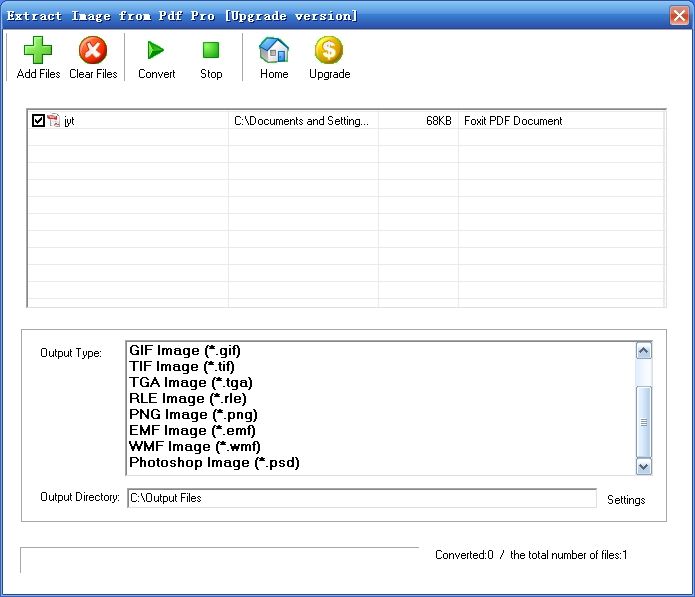Viewport: 695px width, 597px height.
Task: Click the C:\Documents and Setting... path cell
Action: click(303, 121)
